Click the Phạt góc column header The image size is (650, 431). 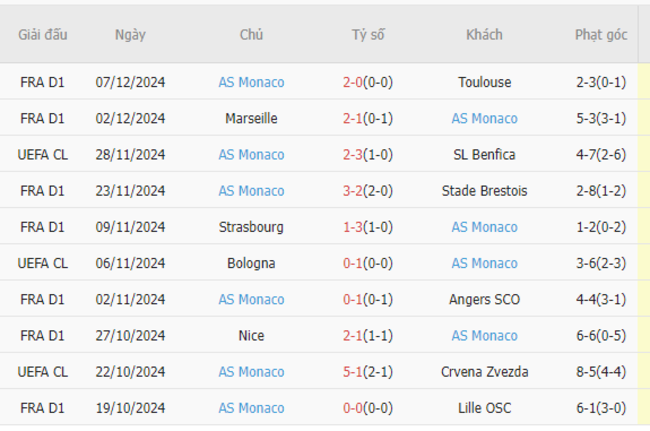coord(601,35)
